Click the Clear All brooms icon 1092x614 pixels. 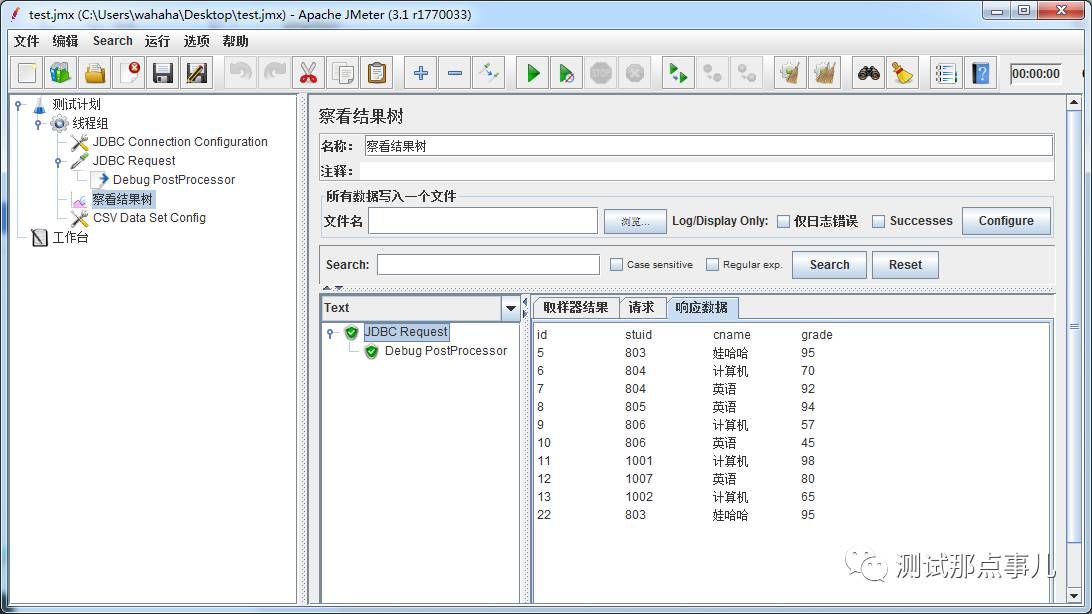click(825, 73)
